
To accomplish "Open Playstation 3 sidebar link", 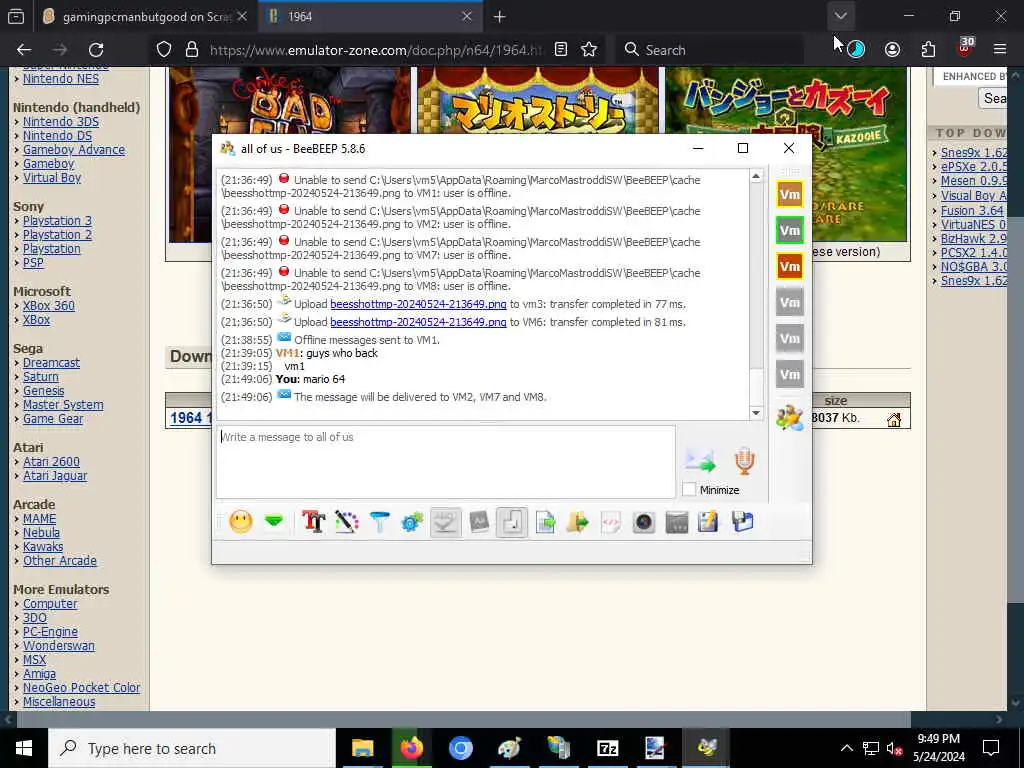I will click(x=57, y=221).
